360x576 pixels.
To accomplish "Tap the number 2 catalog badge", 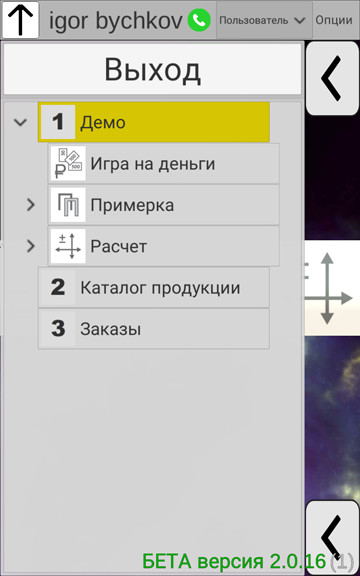I will (58, 288).
